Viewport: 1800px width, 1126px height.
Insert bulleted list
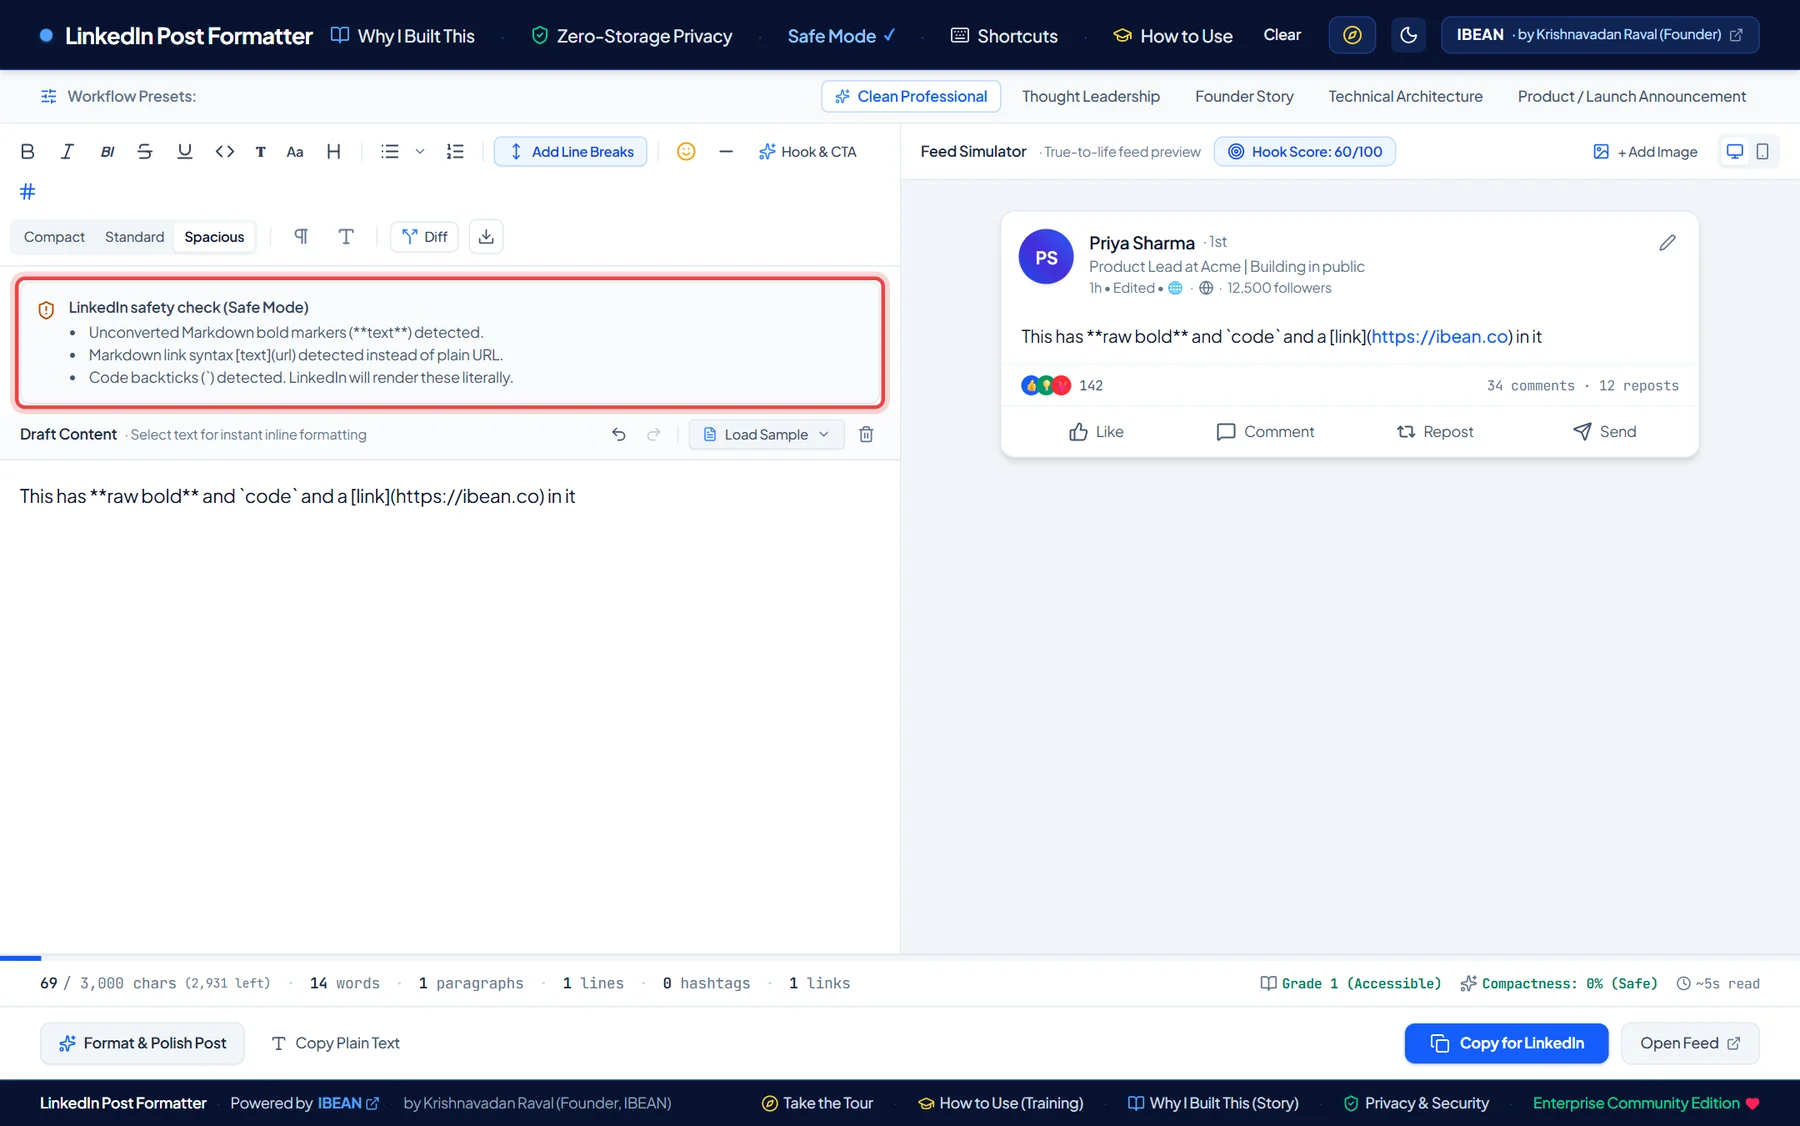pos(390,152)
